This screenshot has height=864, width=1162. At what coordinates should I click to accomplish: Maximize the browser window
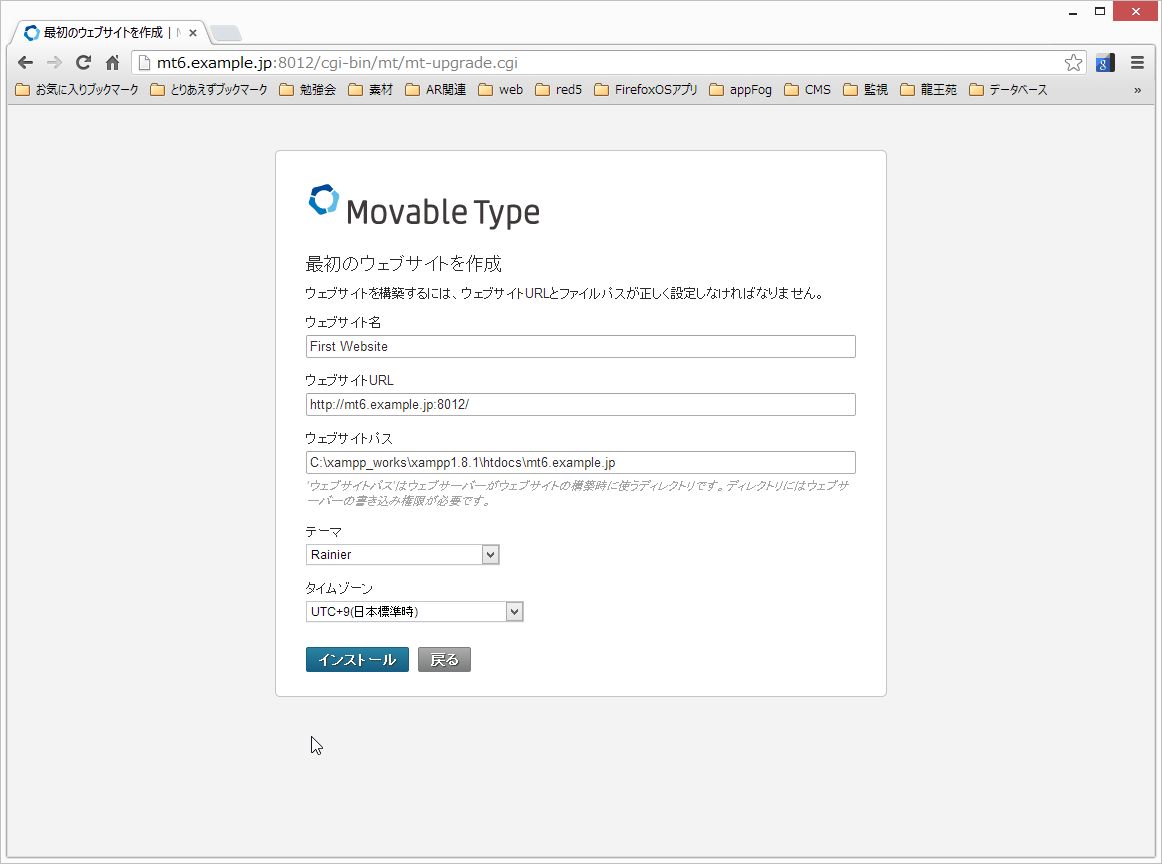1100,11
